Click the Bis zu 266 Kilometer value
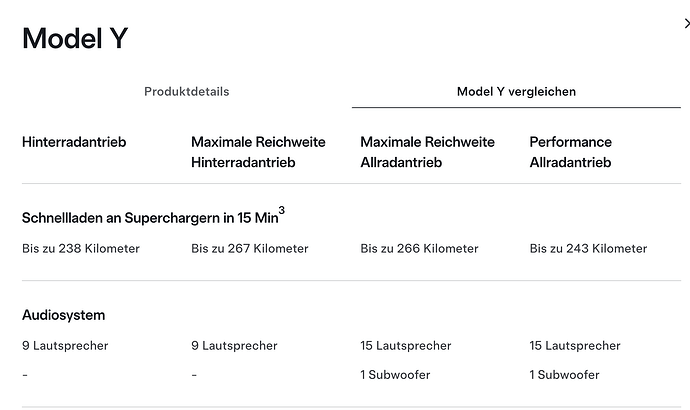Viewport: 690px width, 410px height. 419,249
